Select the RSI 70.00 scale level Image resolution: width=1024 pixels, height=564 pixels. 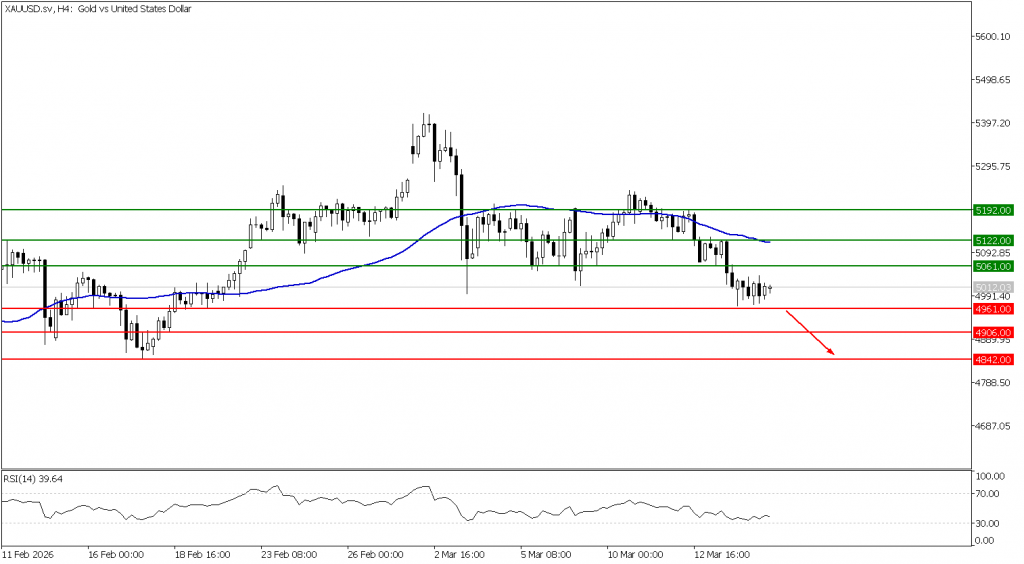coord(990,494)
